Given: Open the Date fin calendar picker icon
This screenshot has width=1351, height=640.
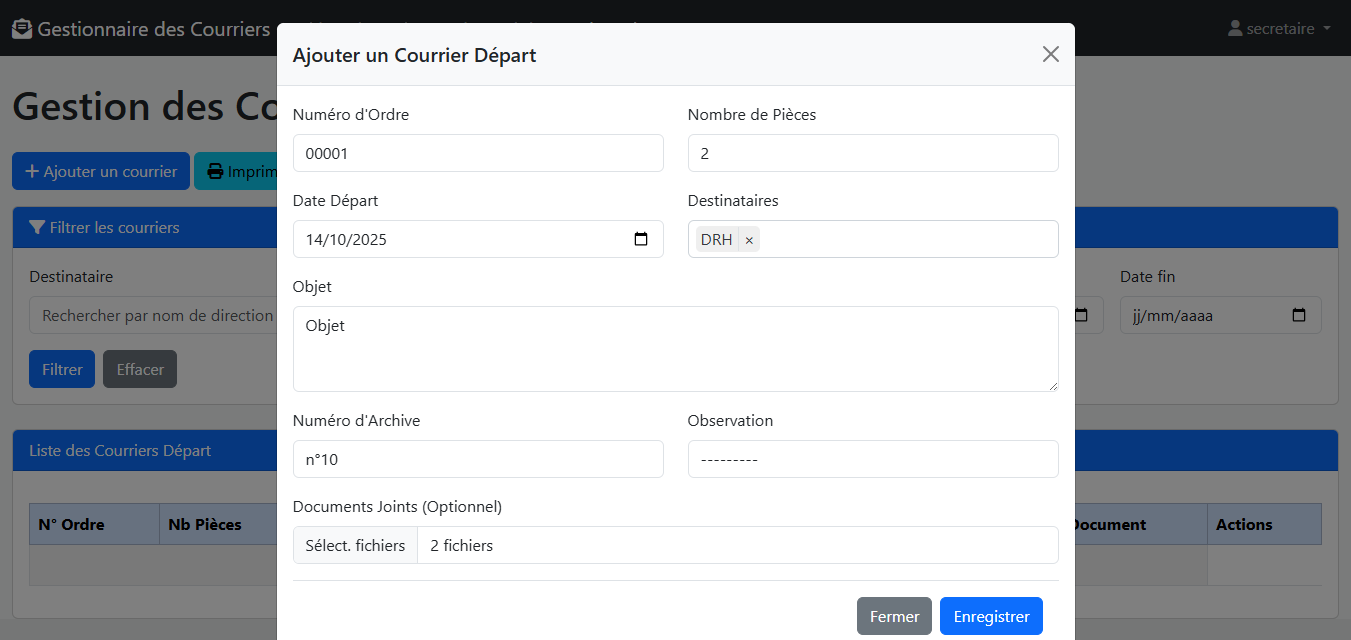Looking at the screenshot, I should pyautogui.click(x=1299, y=315).
